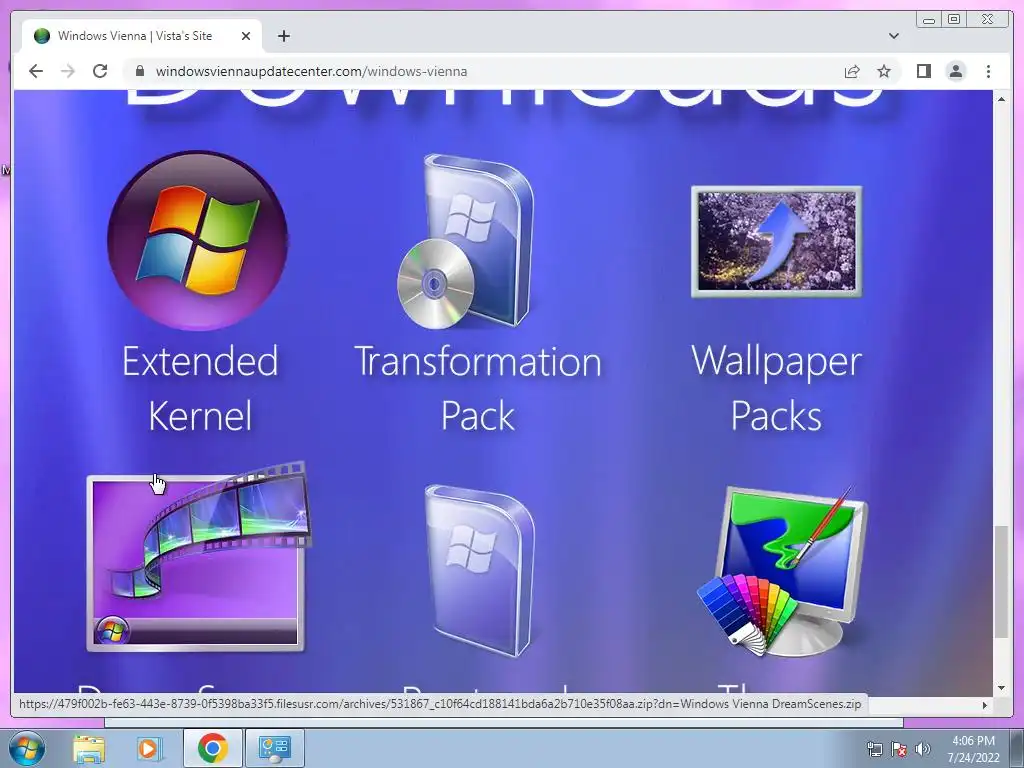Open Chrome's three-dot menu

click(988, 71)
